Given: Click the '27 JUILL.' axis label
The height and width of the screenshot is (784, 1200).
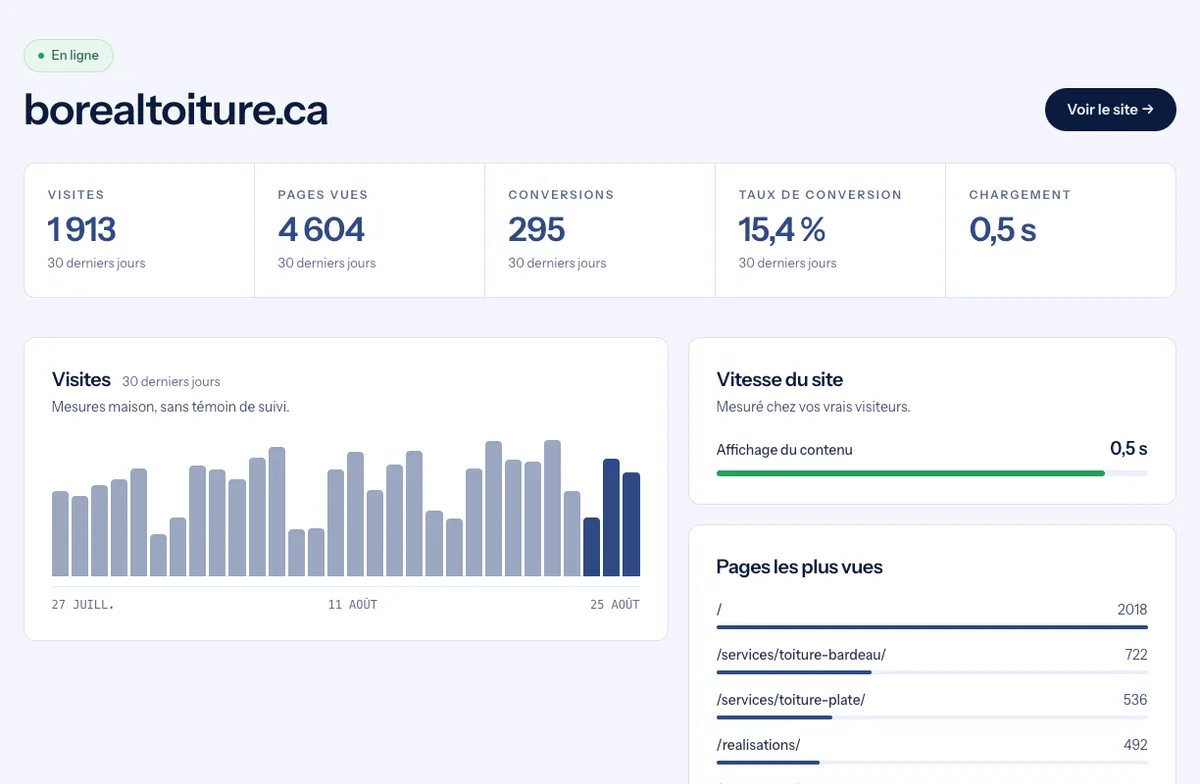Looking at the screenshot, I should click(83, 604).
